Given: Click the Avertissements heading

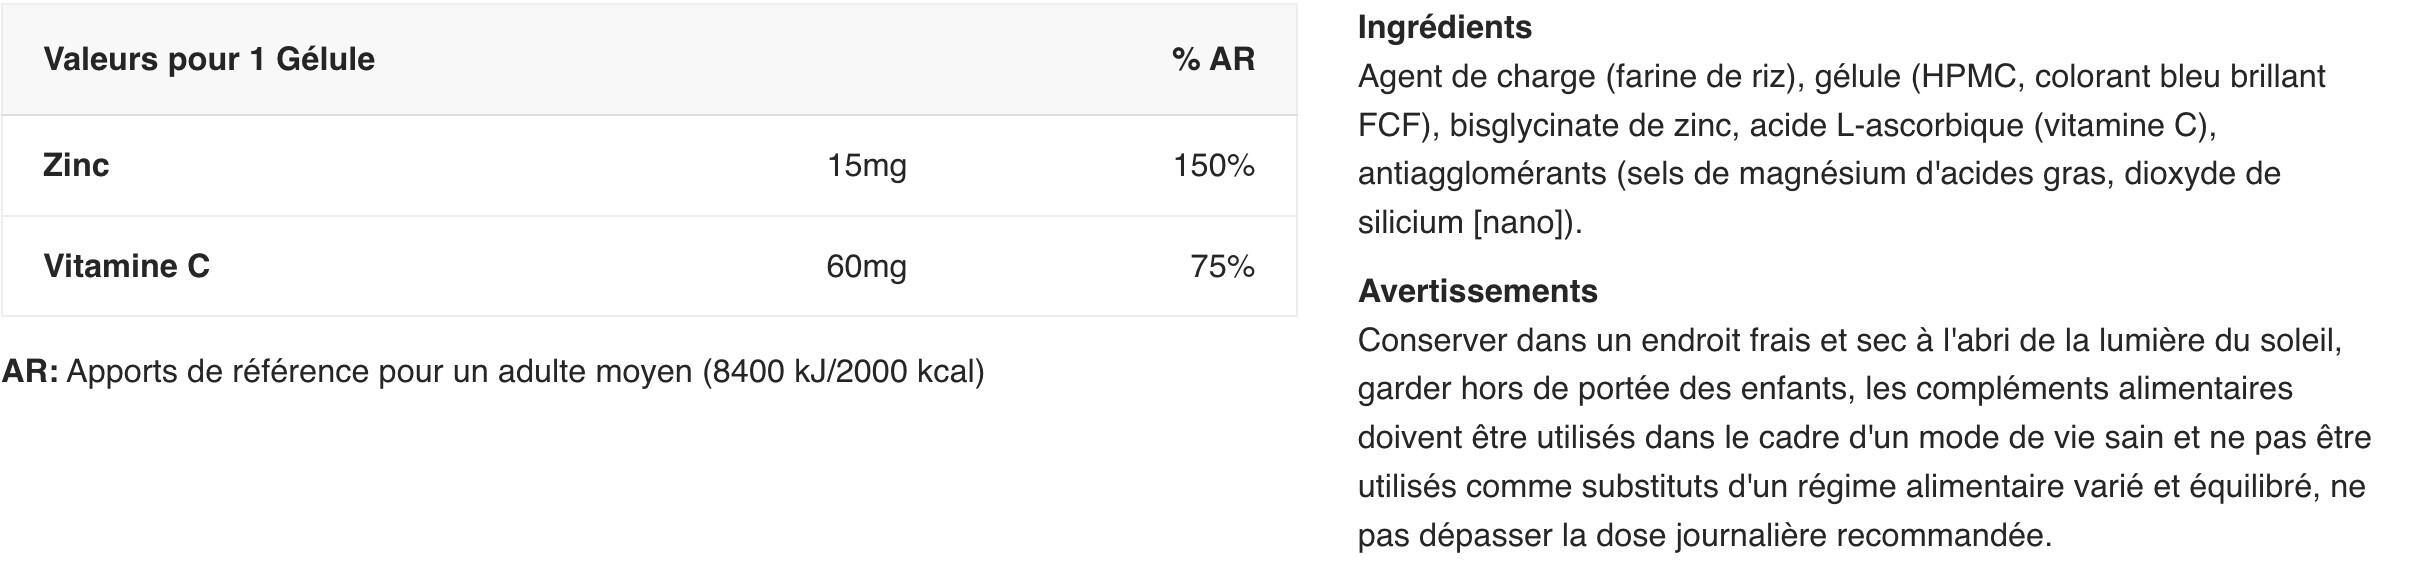Looking at the screenshot, I should coord(1477,291).
